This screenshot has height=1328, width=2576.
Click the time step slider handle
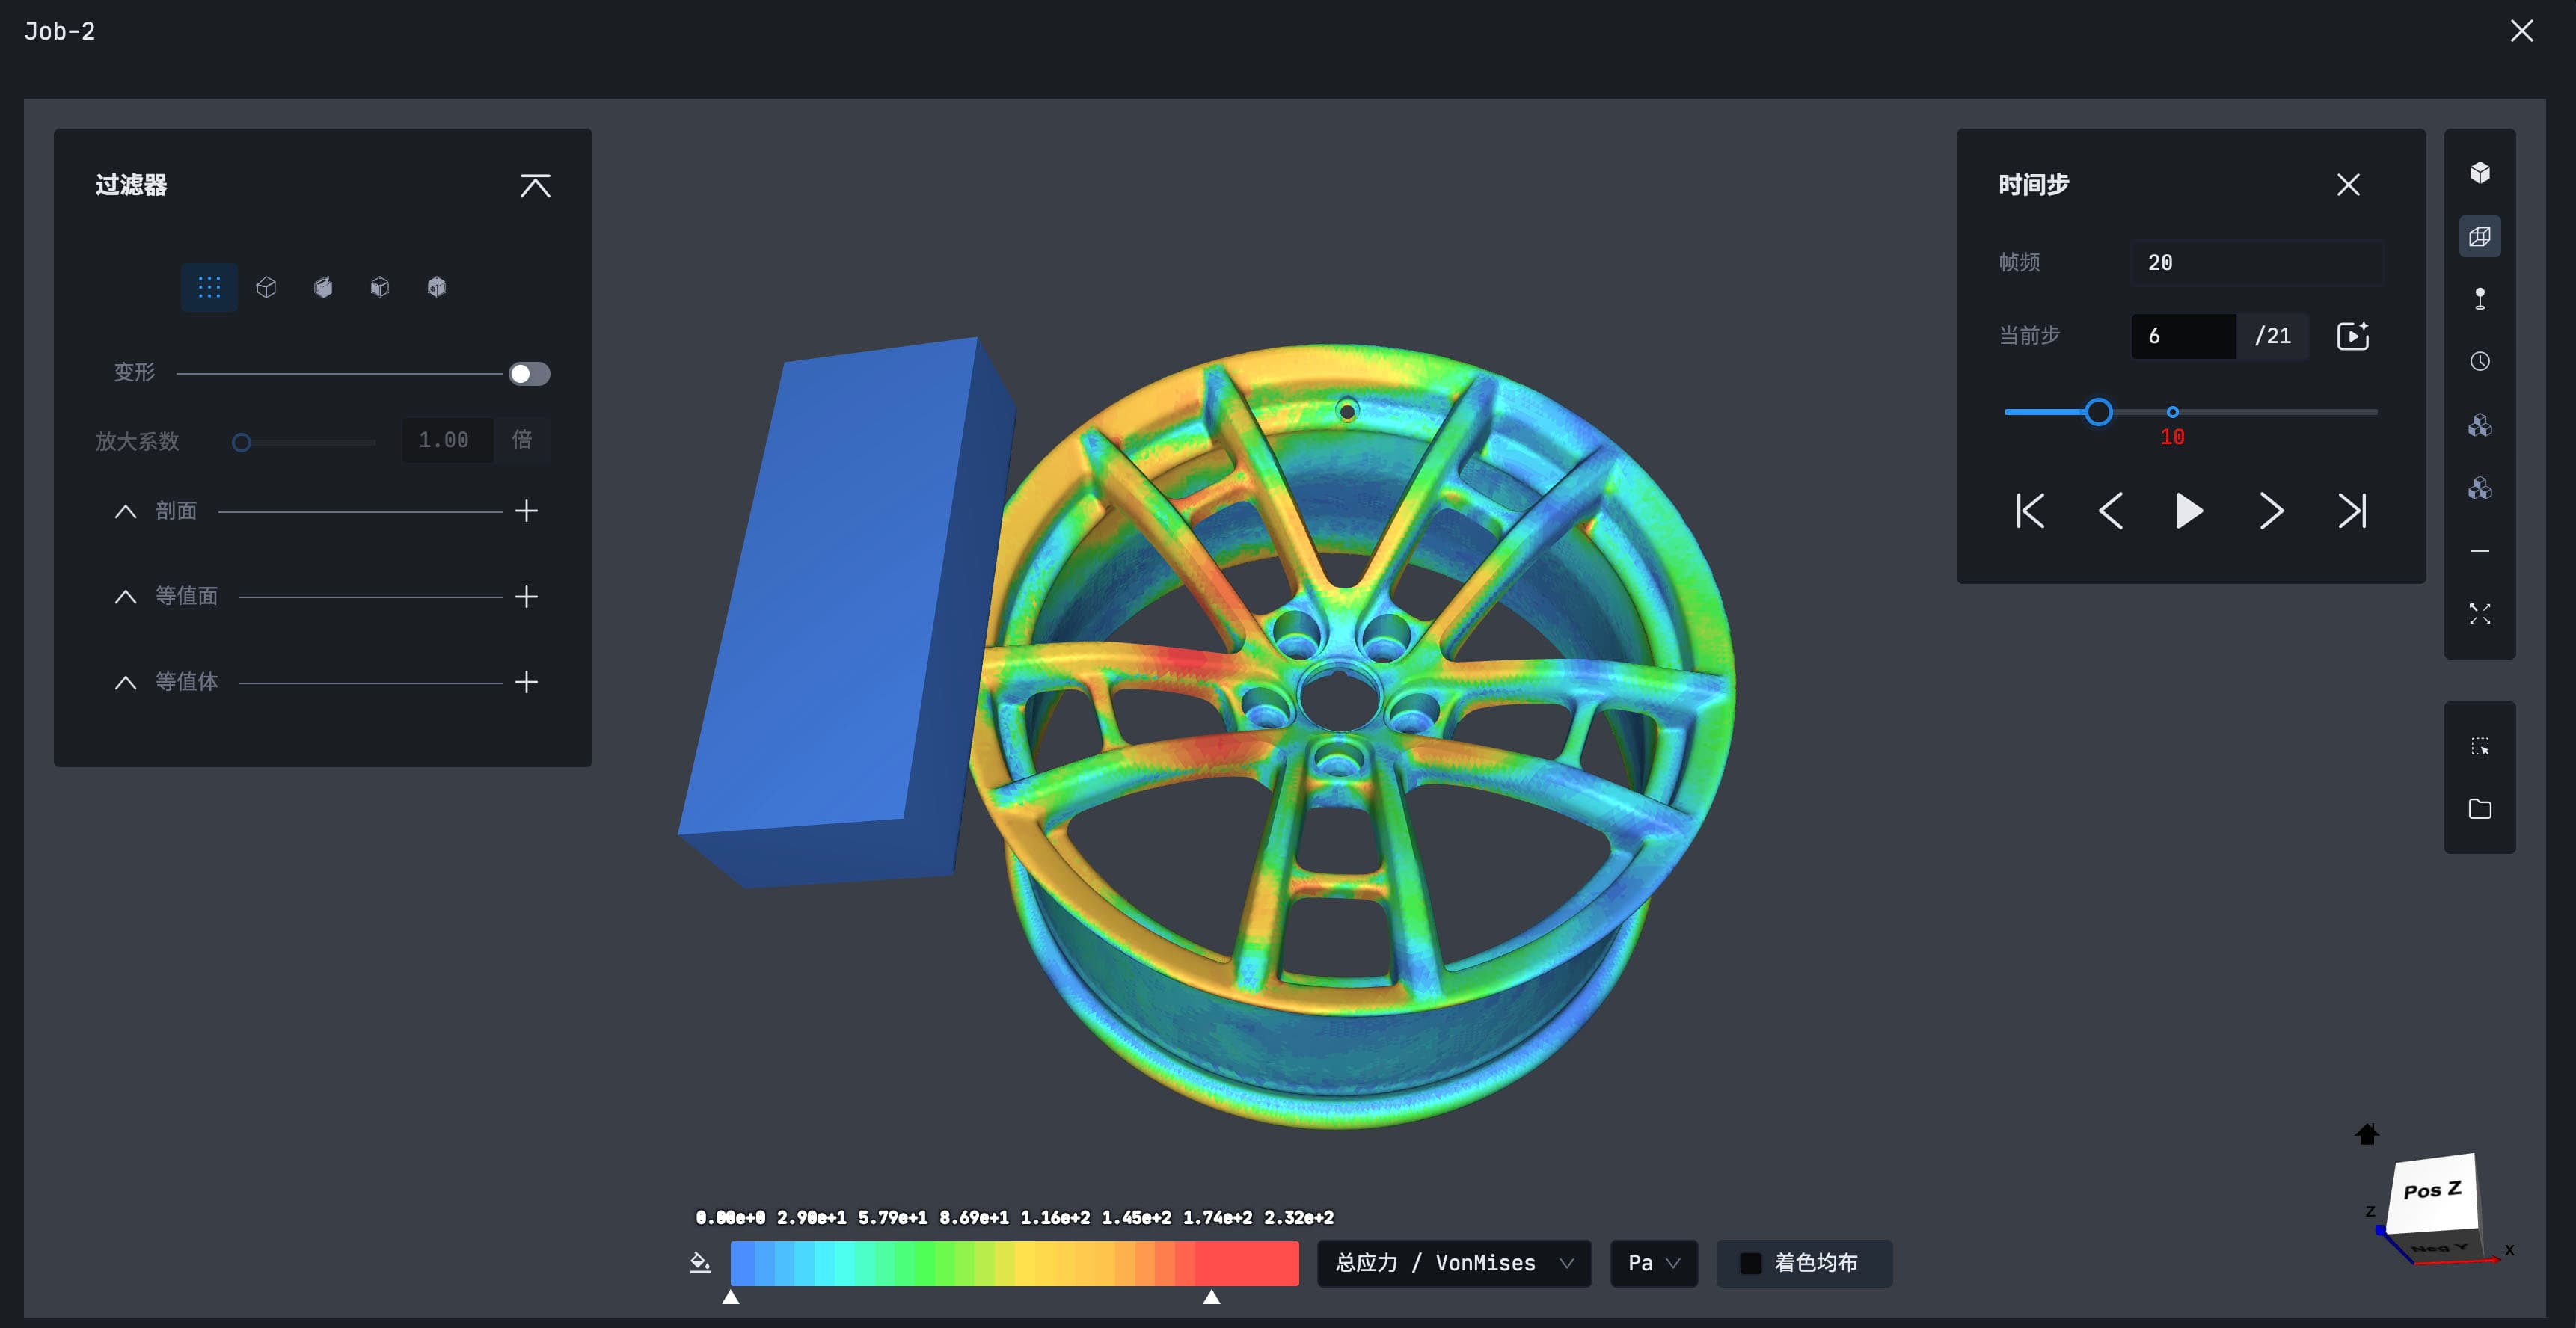(x=2098, y=412)
